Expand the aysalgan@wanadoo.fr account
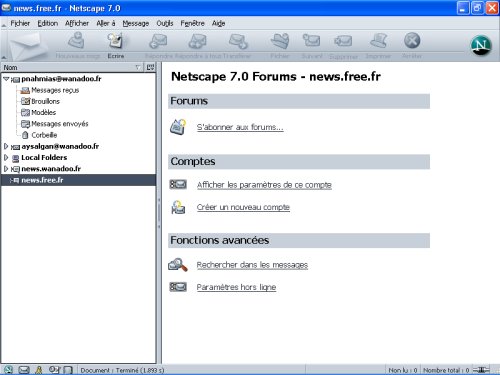Image resolution: width=500 pixels, height=375 pixels. [x=6, y=146]
